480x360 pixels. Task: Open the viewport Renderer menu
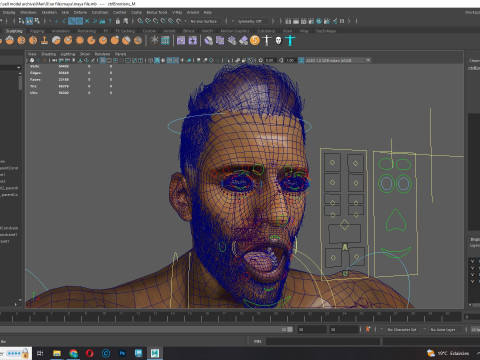point(102,54)
